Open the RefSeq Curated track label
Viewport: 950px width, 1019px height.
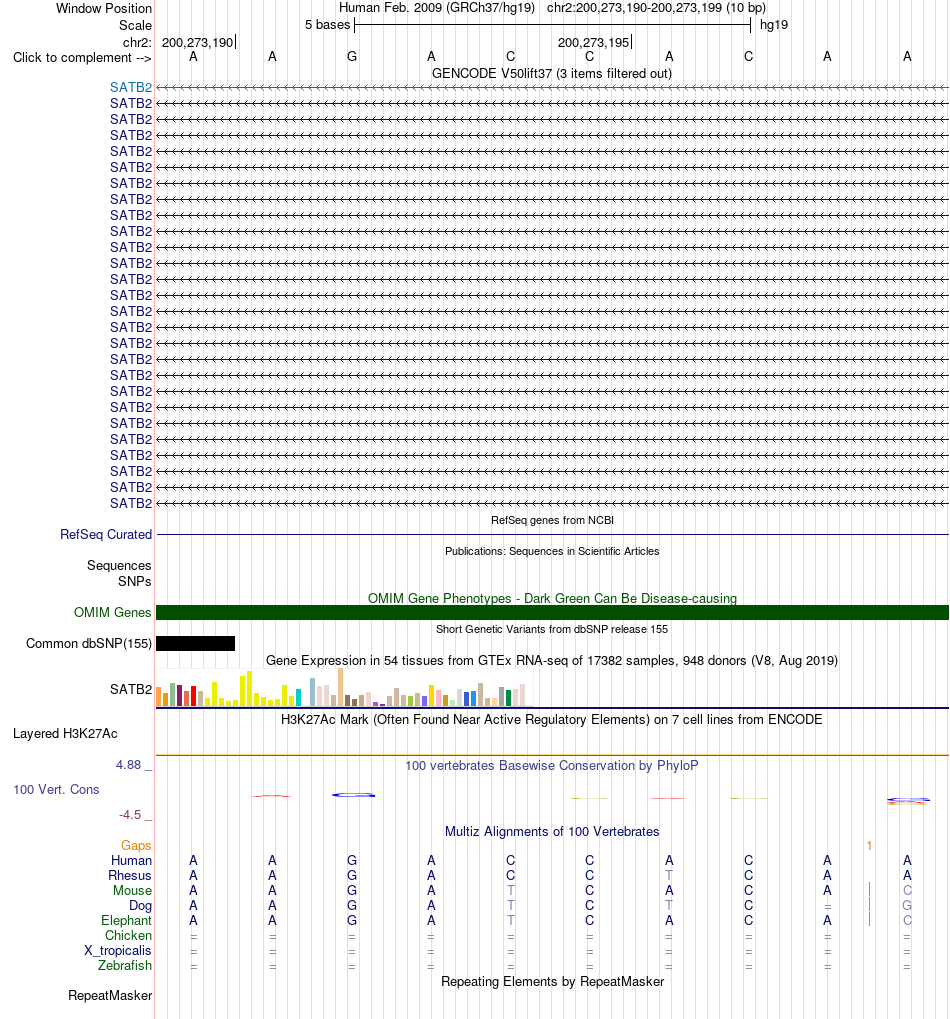(x=106, y=534)
